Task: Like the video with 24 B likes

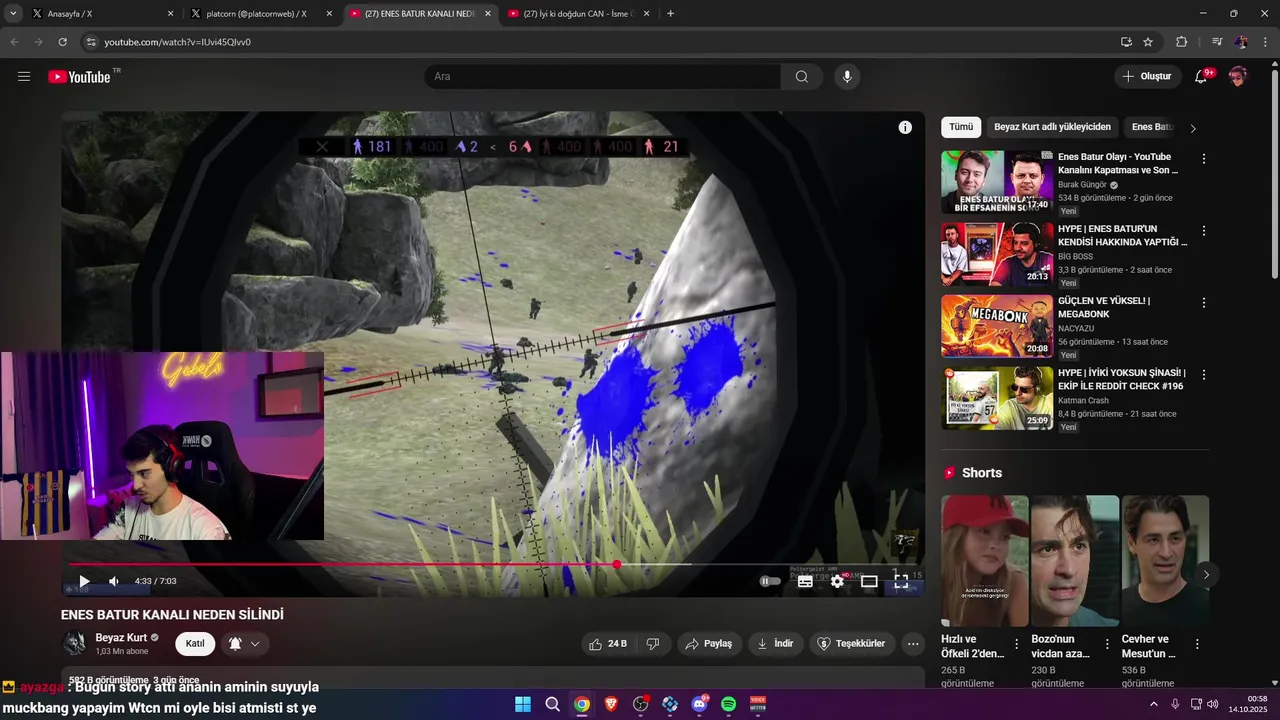Action: (608, 643)
